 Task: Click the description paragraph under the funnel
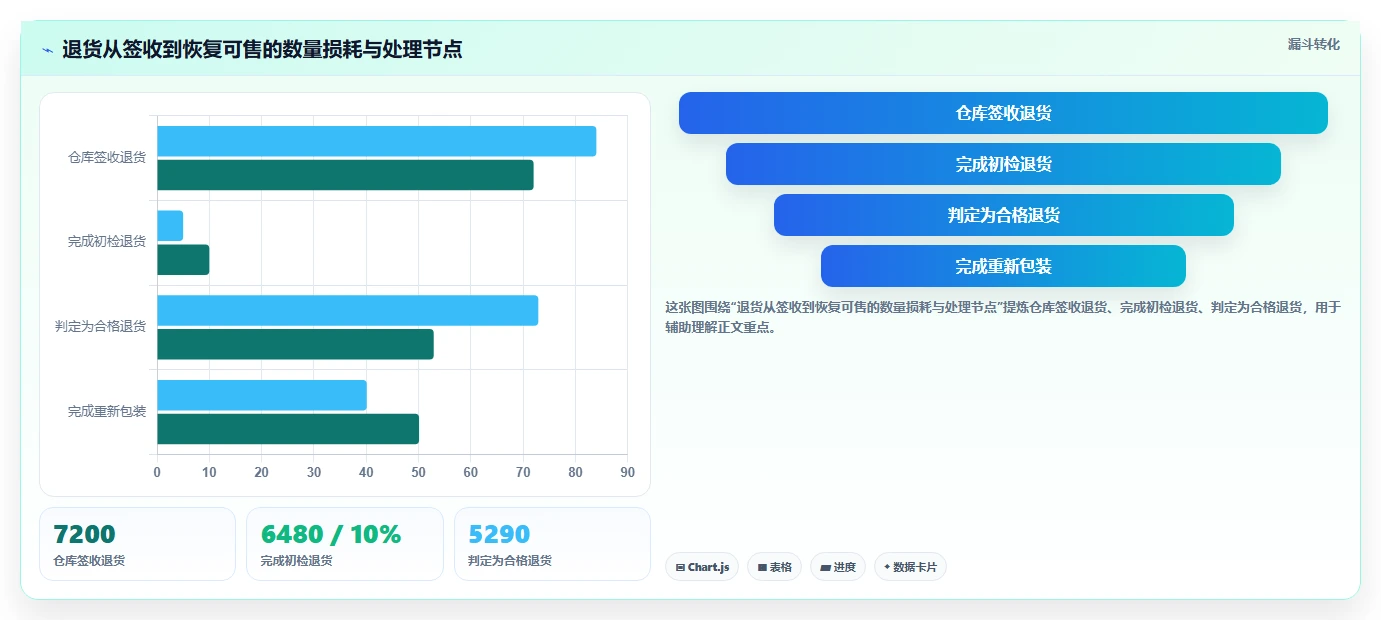click(x=1003, y=317)
